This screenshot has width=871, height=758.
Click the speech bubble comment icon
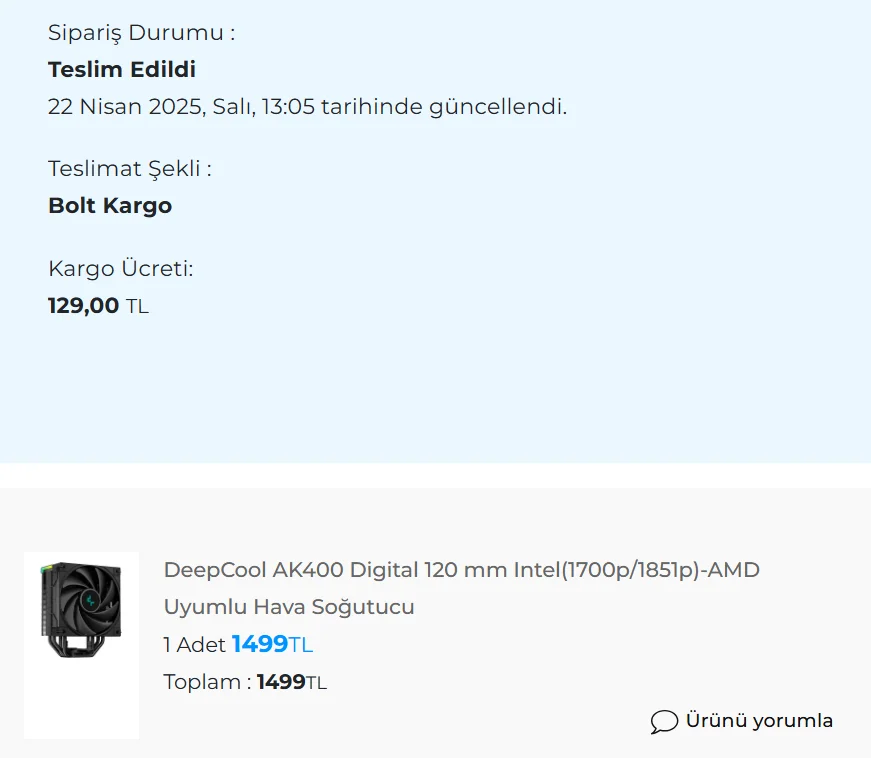[664, 721]
